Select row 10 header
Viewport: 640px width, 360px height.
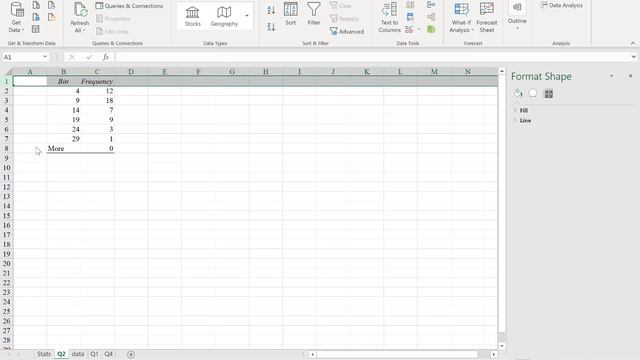[7, 168]
